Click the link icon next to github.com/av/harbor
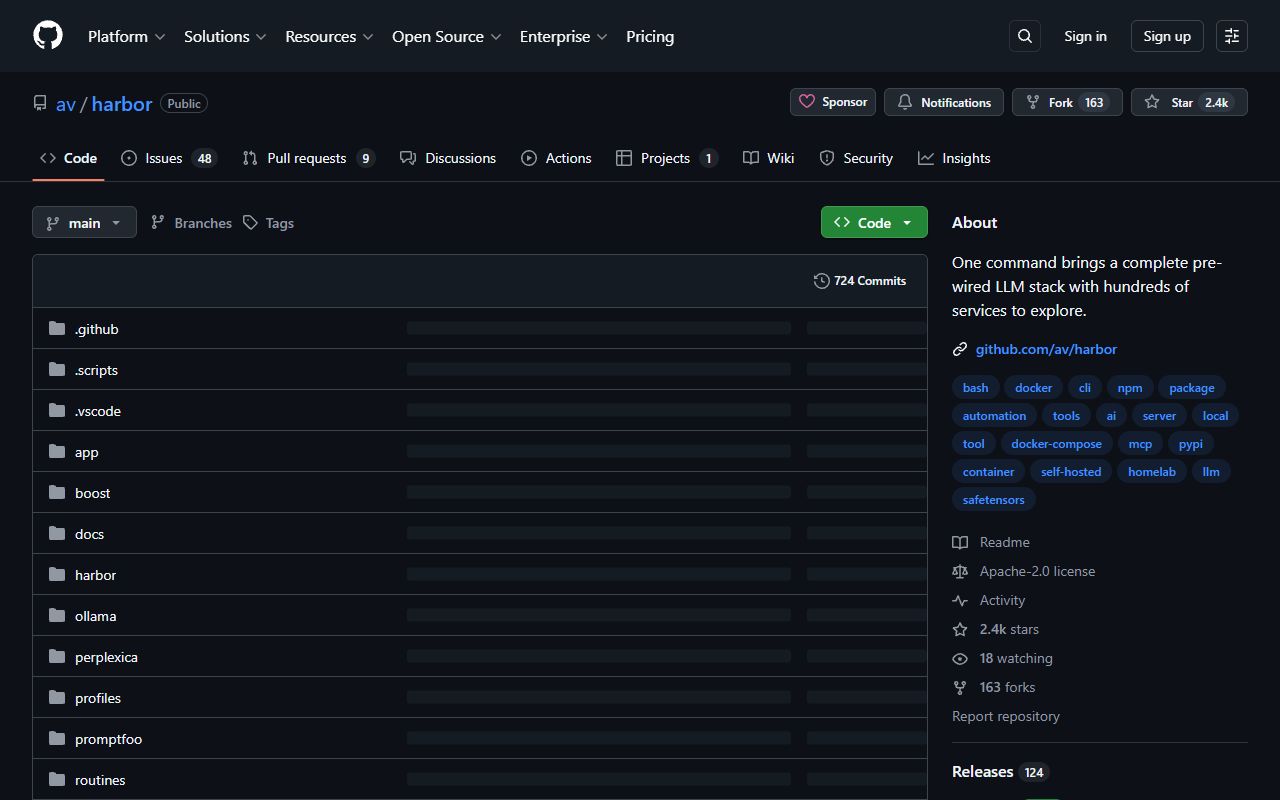Image resolution: width=1280 pixels, height=800 pixels. tap(960, 349)
